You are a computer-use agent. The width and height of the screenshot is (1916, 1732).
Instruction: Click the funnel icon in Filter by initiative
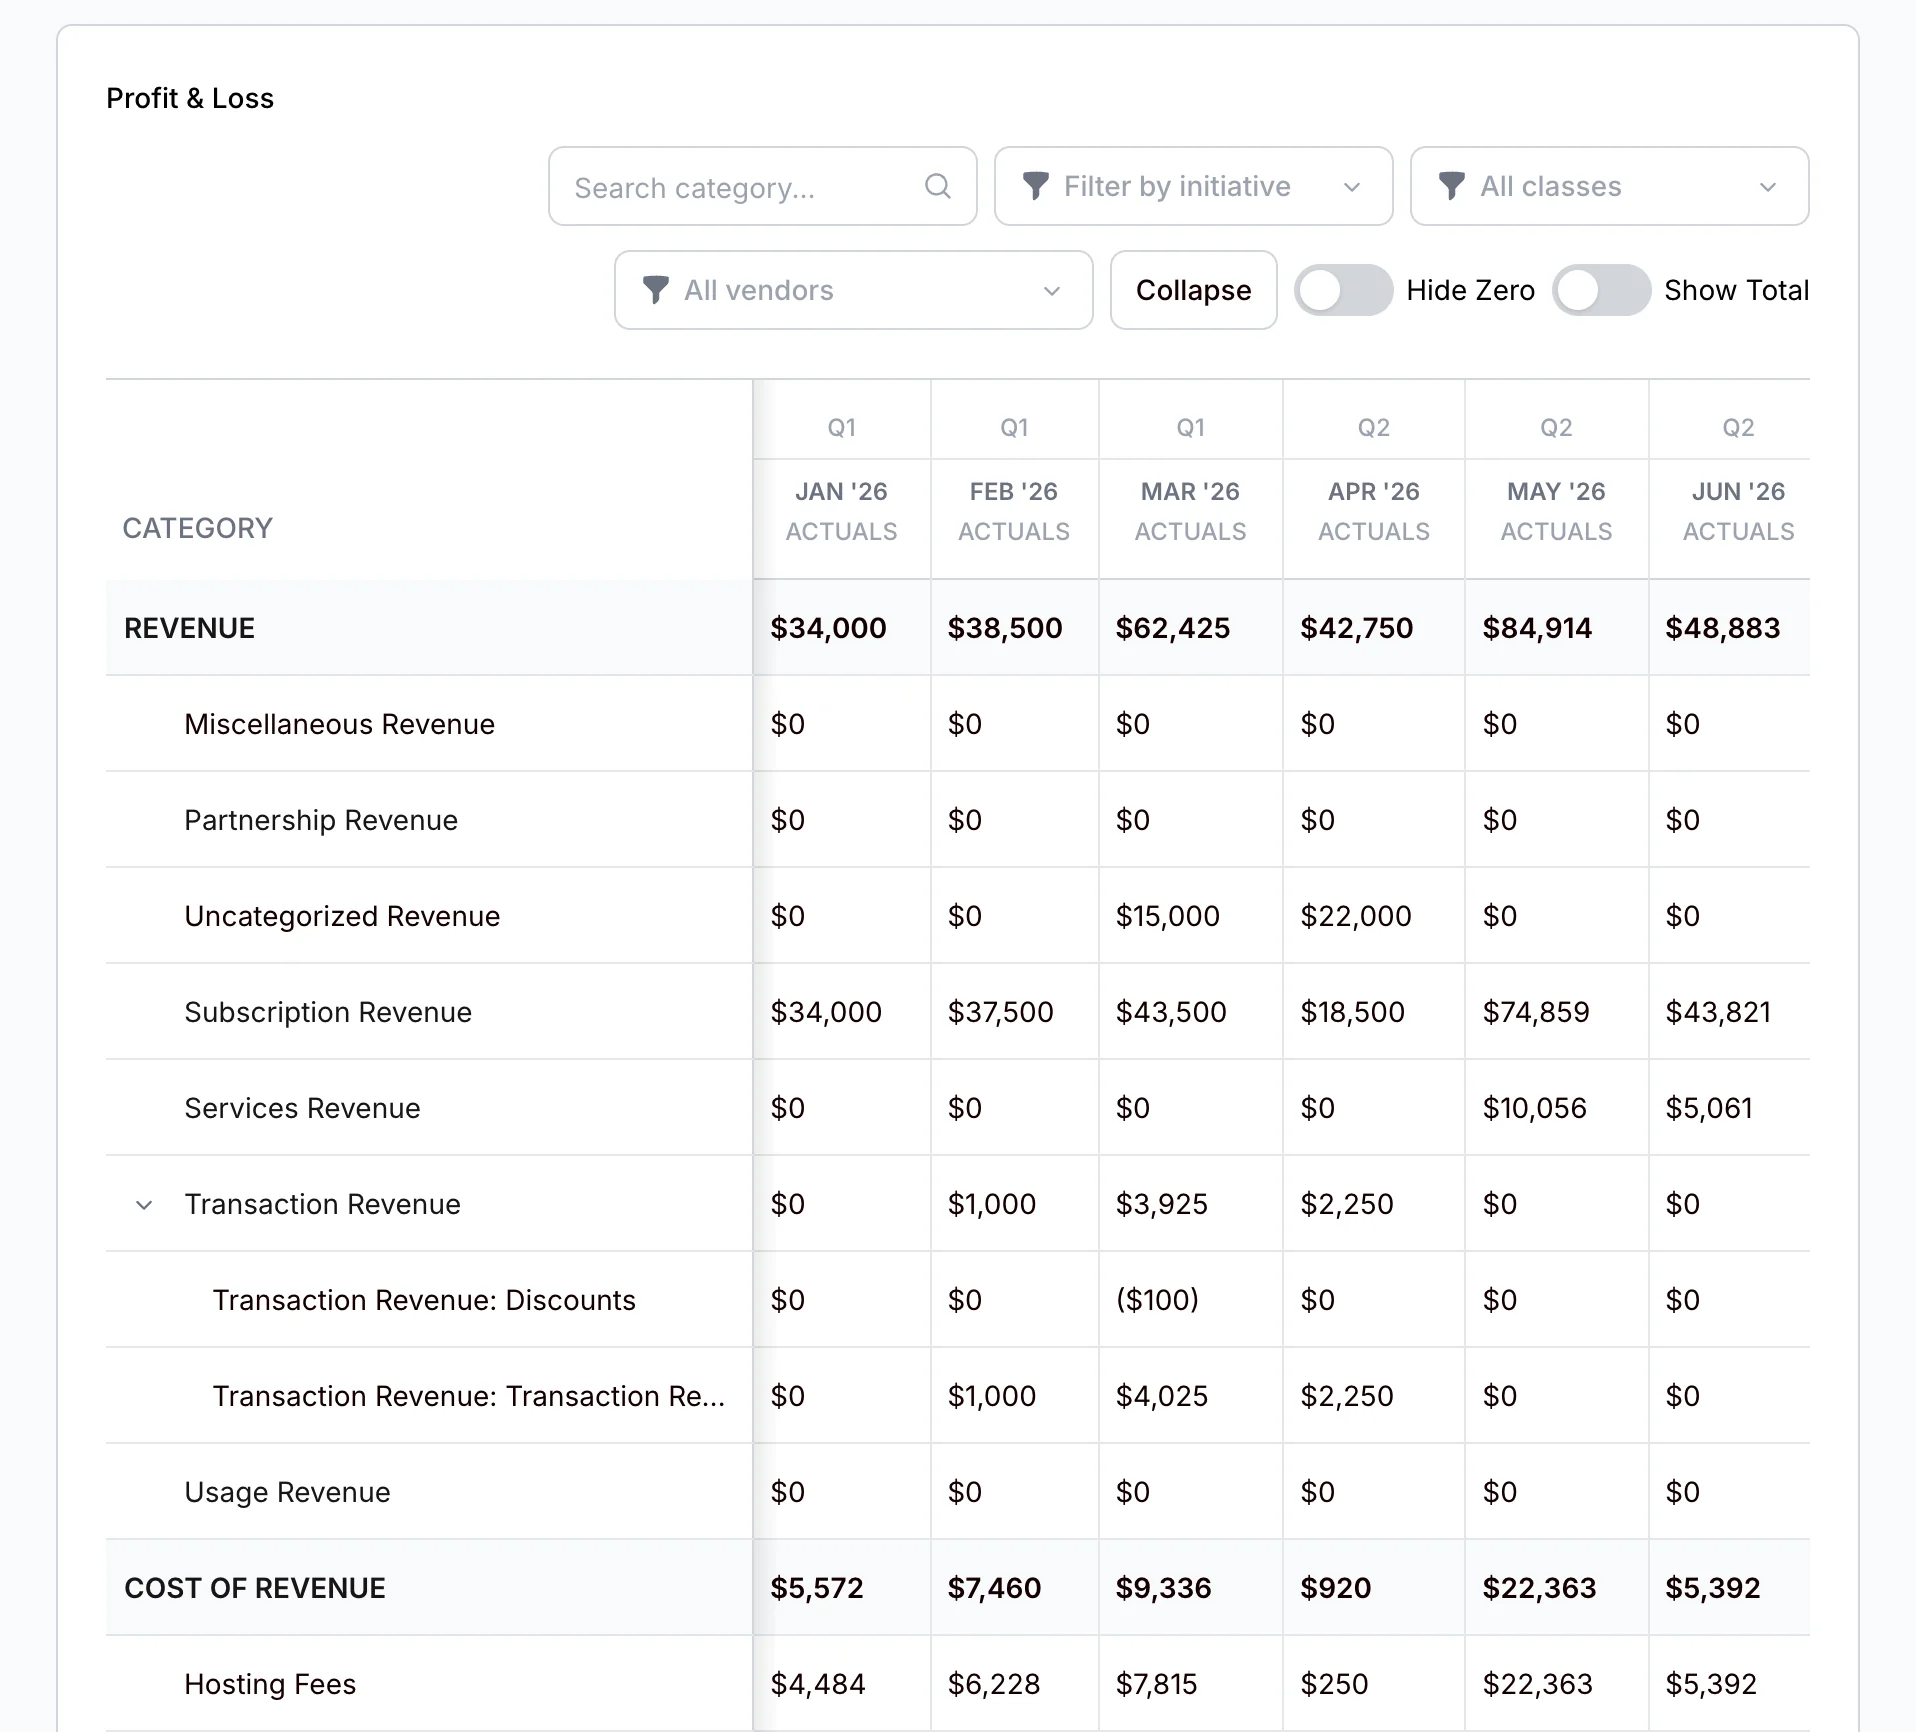(1036, 186)
